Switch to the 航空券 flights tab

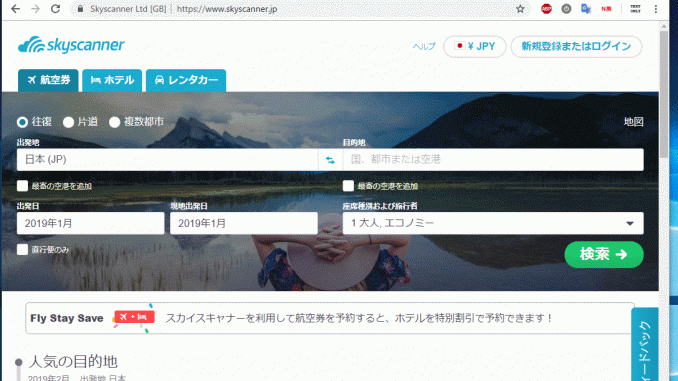48,80
